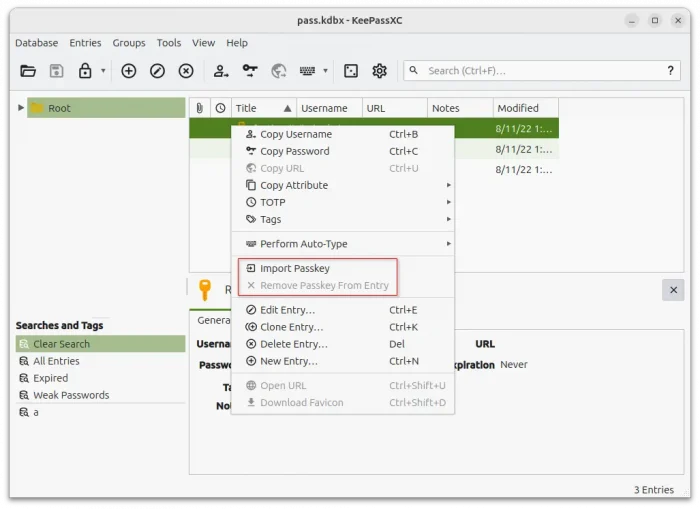The width and height of the screenshot is (700, 509).
Task: Open the lock database dropdown arrow
Action: coord(103,71)
